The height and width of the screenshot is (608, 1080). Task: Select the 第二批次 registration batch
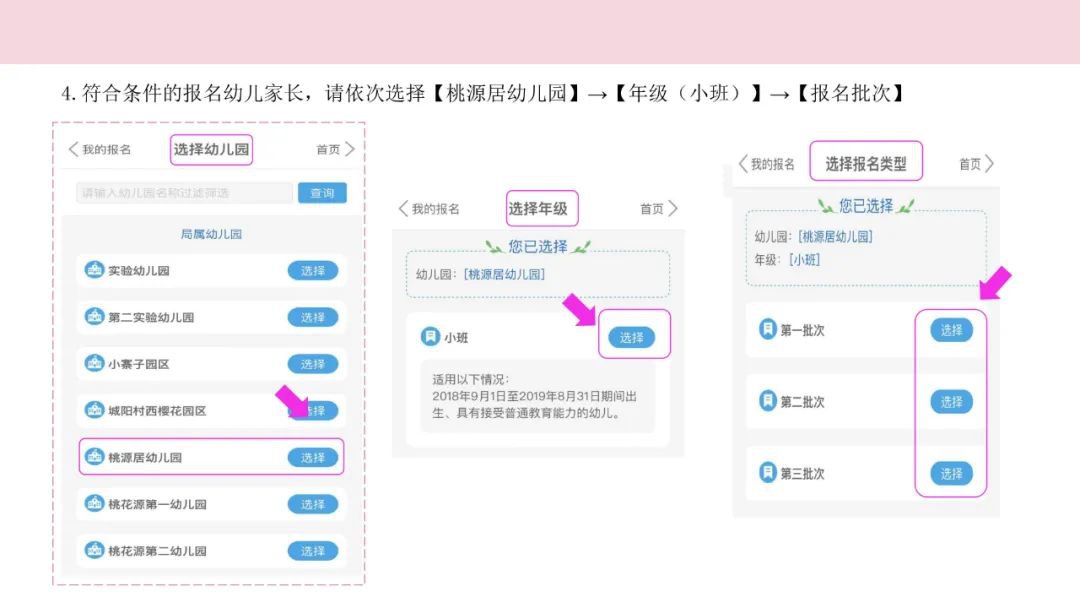951,402
